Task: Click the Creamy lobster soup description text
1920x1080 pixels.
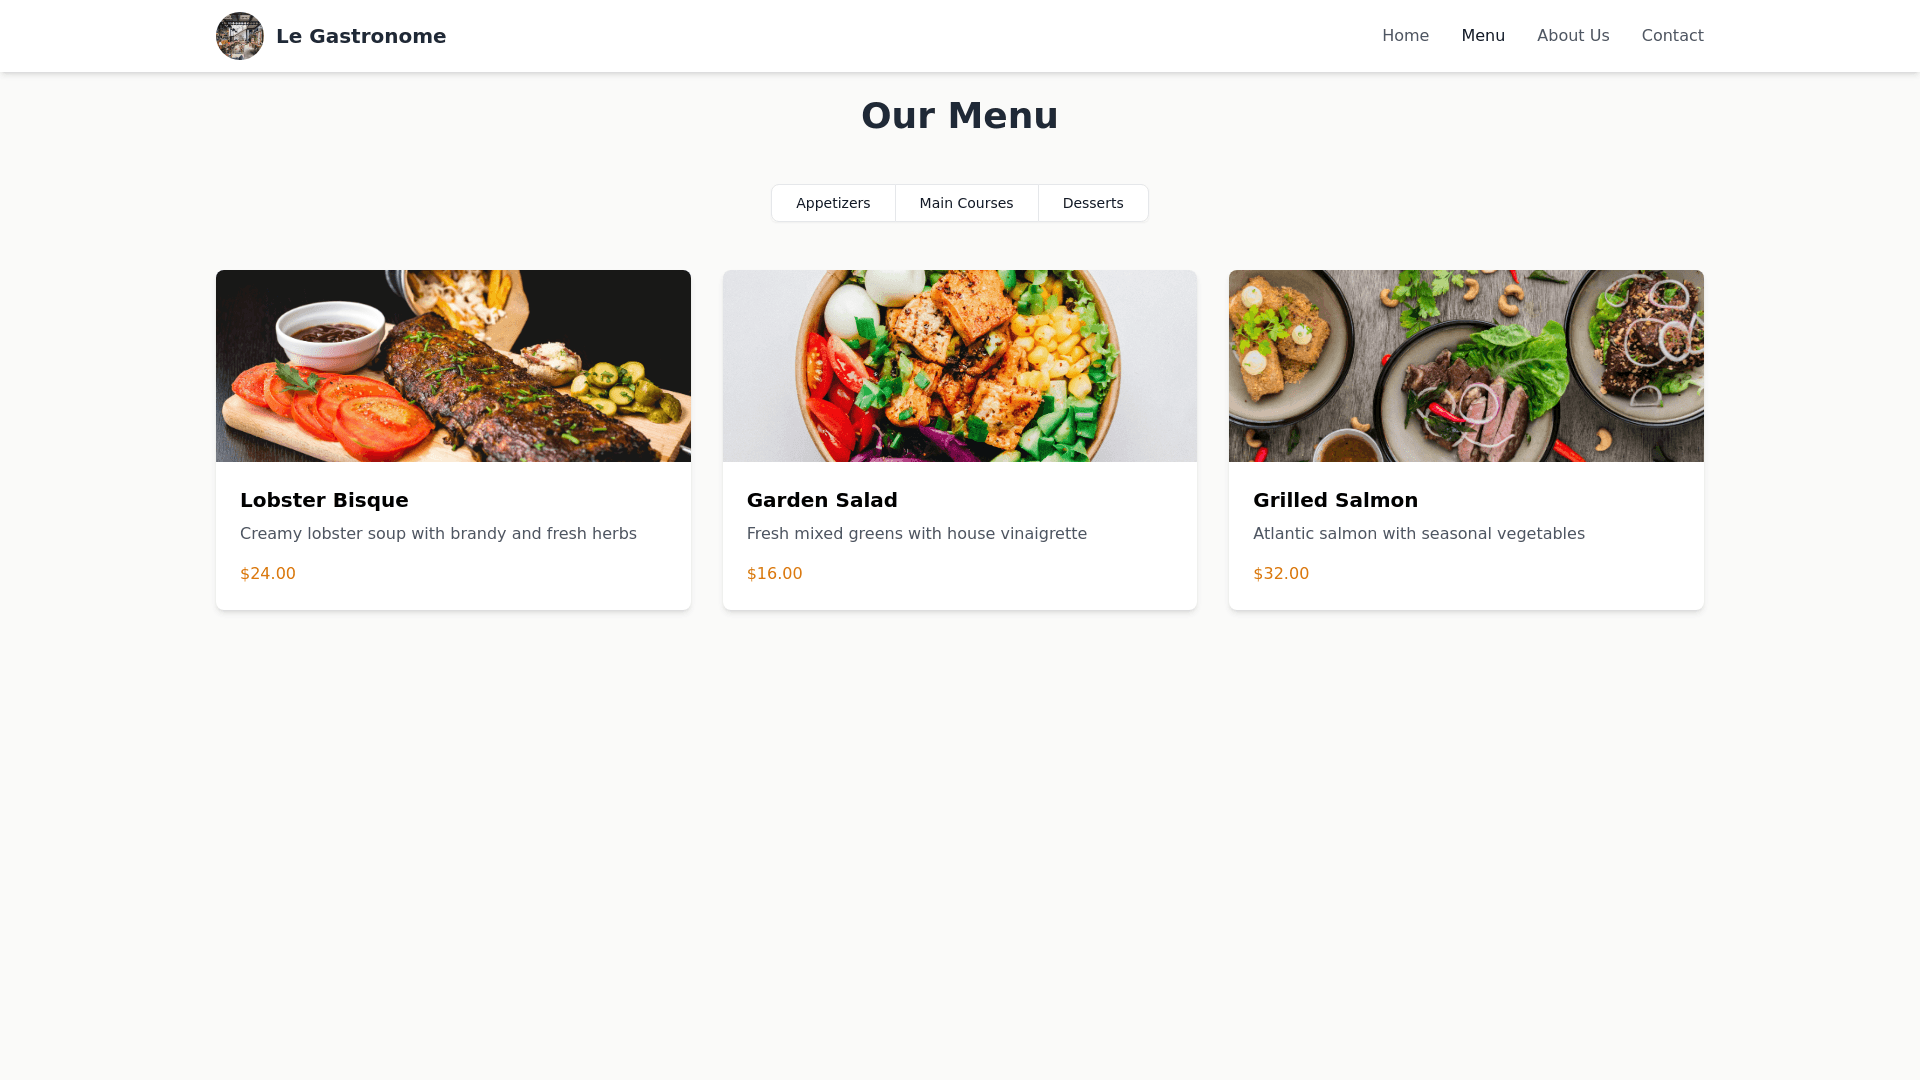Action: coord(438,534)
